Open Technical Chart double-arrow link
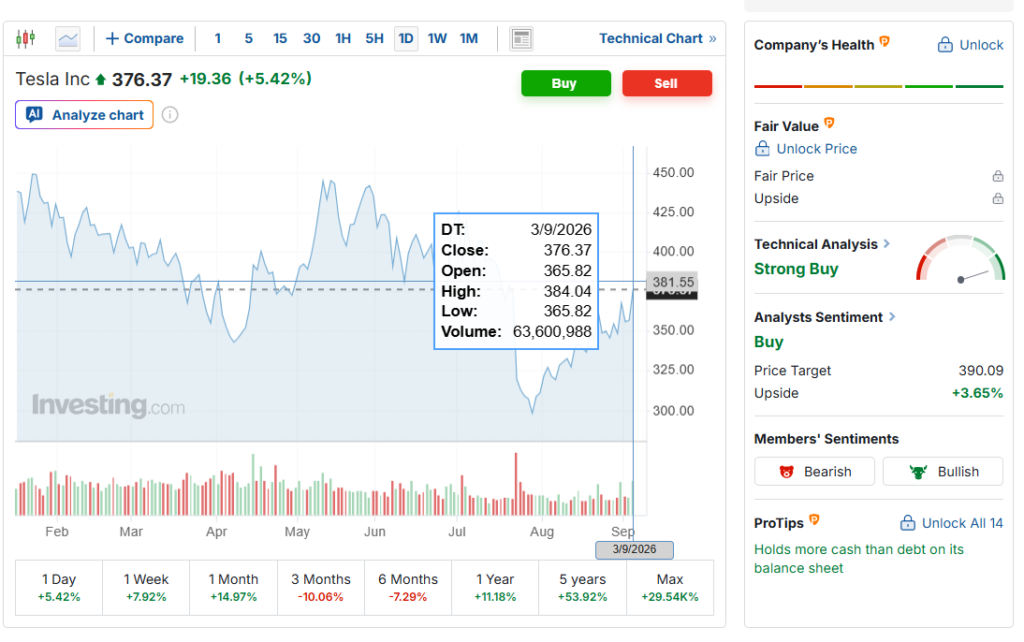1024x642 pixels. pos(658,39)
